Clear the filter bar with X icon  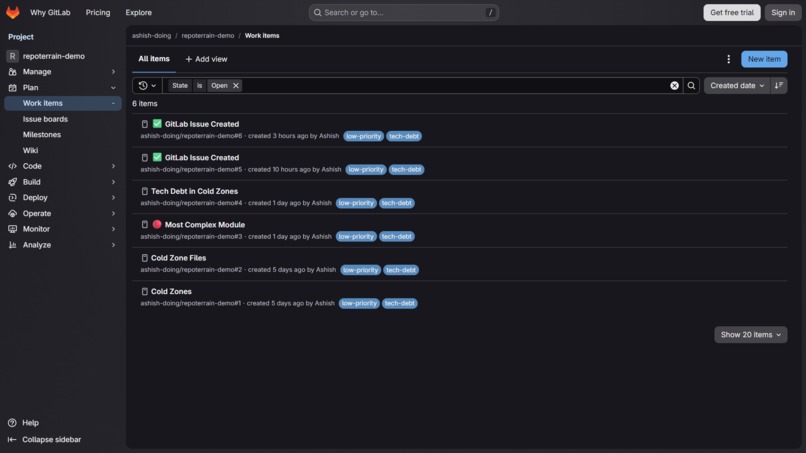click(x=674, y=85)
